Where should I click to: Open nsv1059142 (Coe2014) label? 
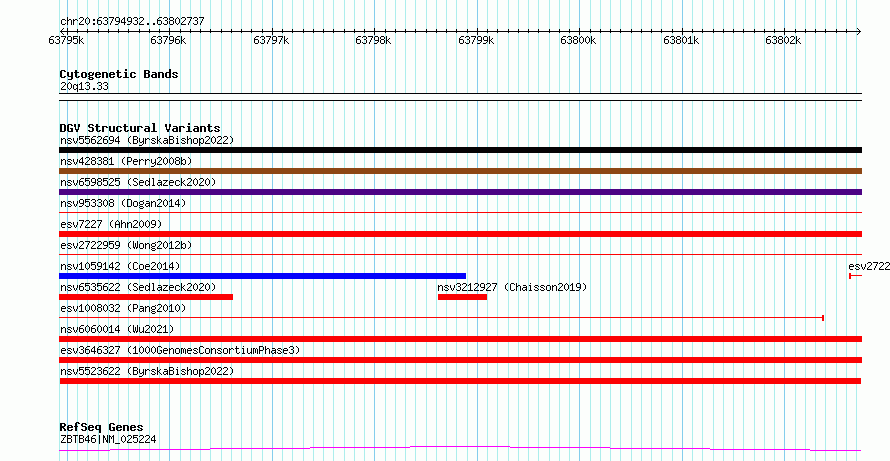(x=120, y=266)
